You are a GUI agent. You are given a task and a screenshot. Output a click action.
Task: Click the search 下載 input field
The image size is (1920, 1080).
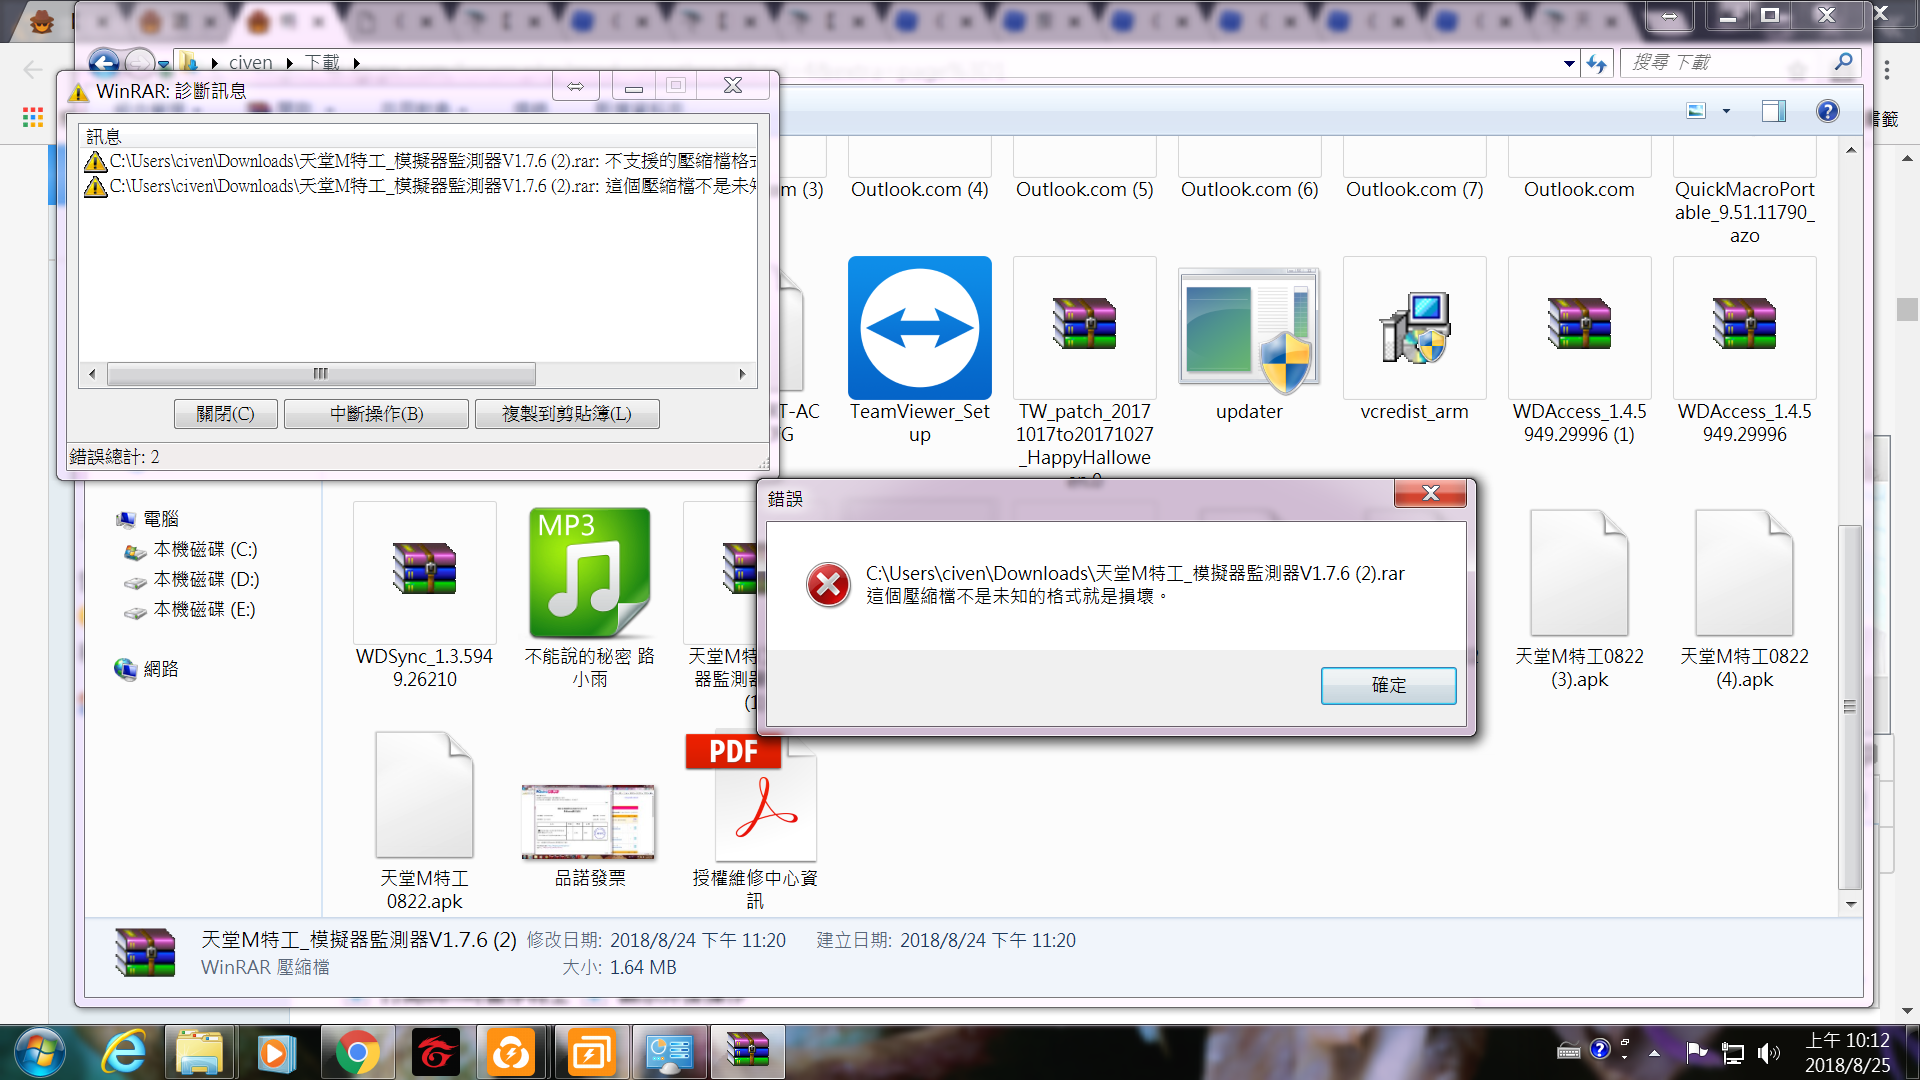1726,62
